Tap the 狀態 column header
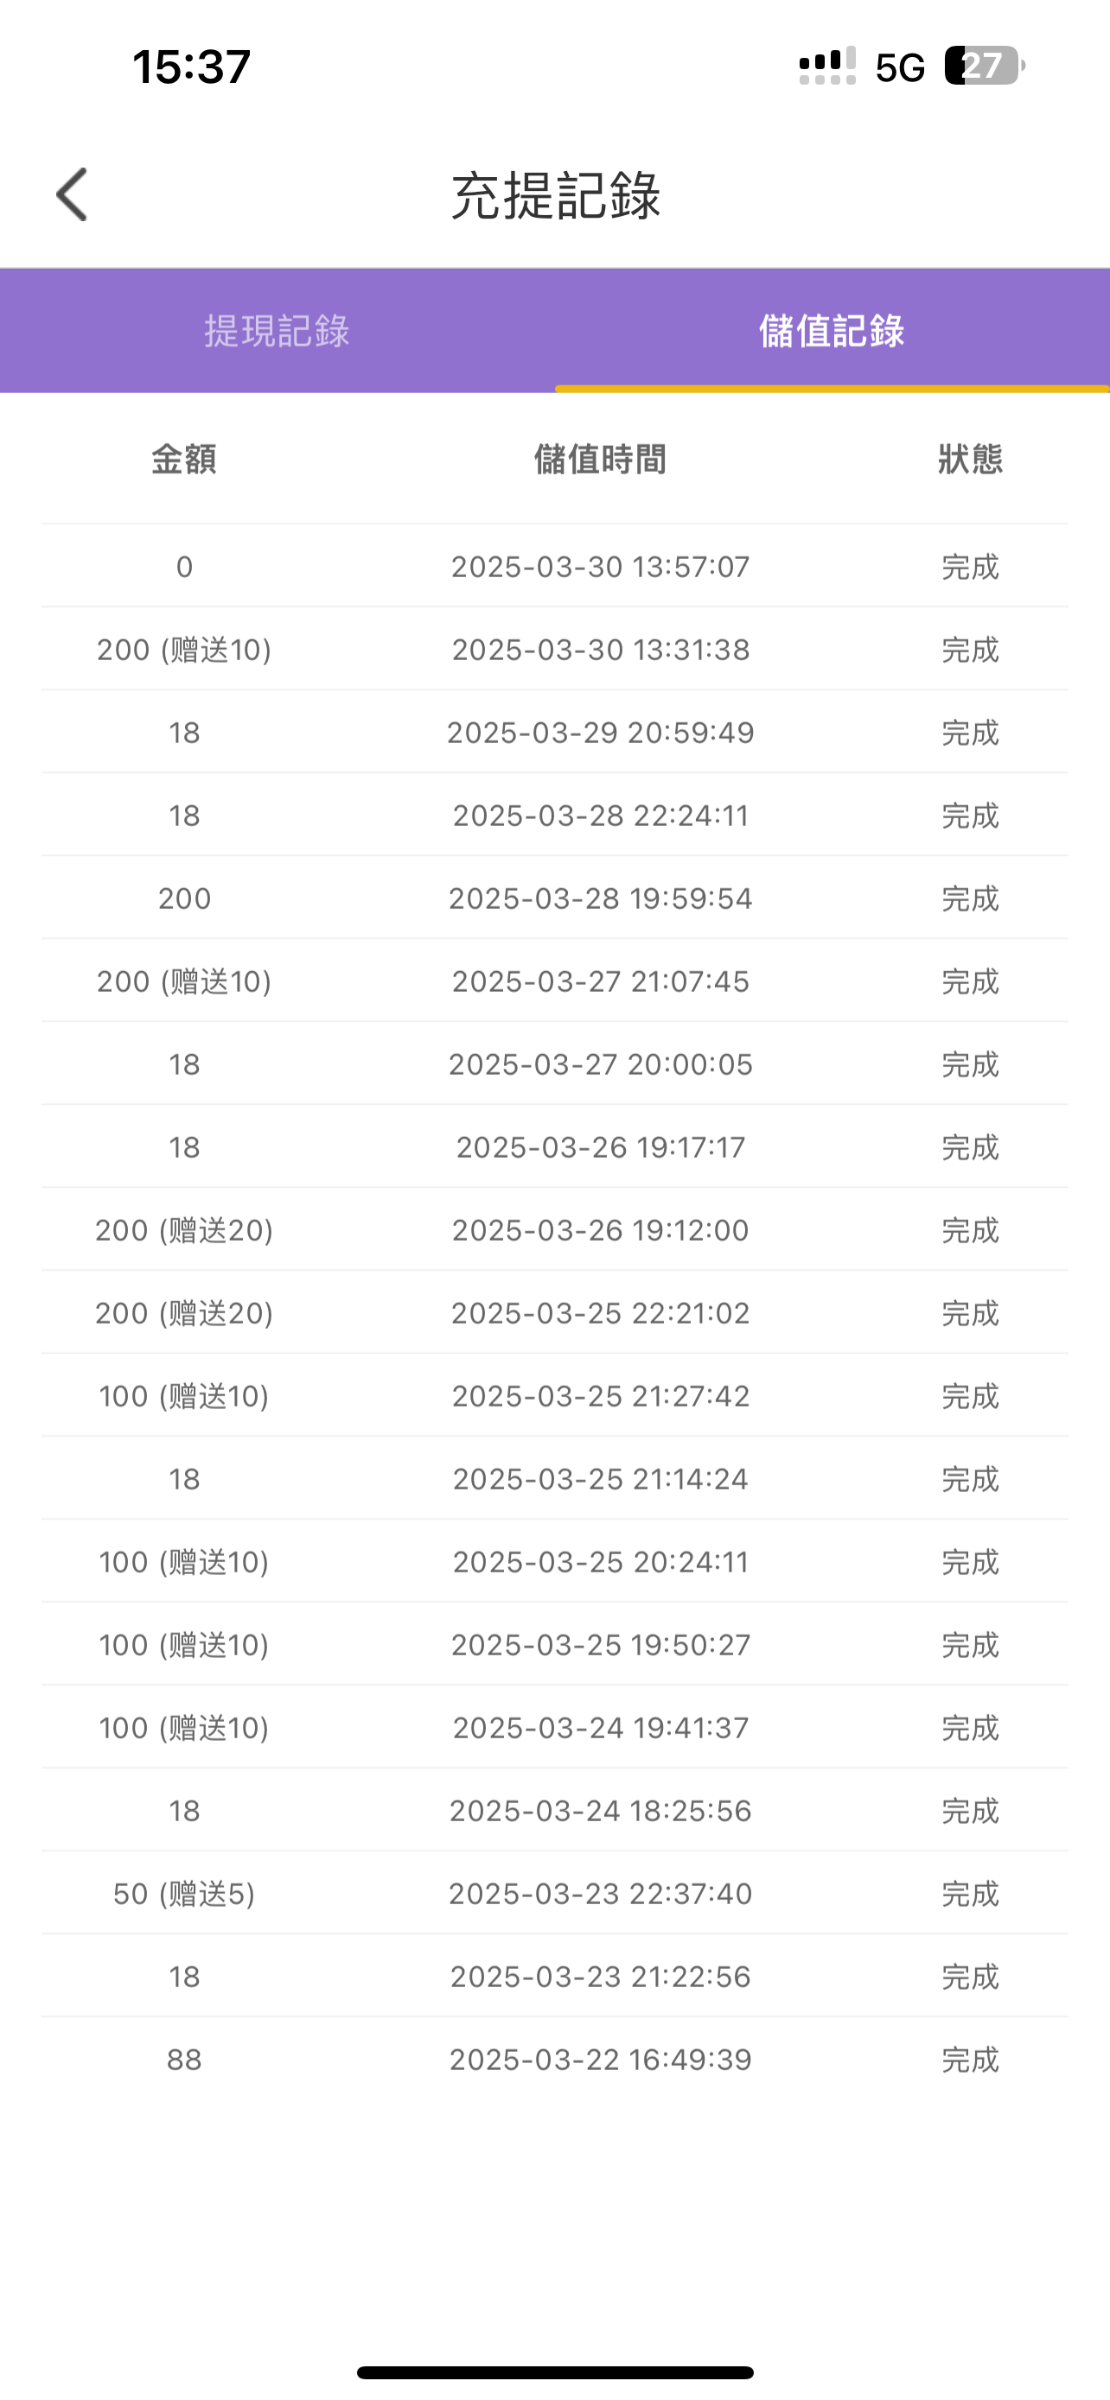Image resolution: width=1110 pixels, height=2400 pixels. 969,459
